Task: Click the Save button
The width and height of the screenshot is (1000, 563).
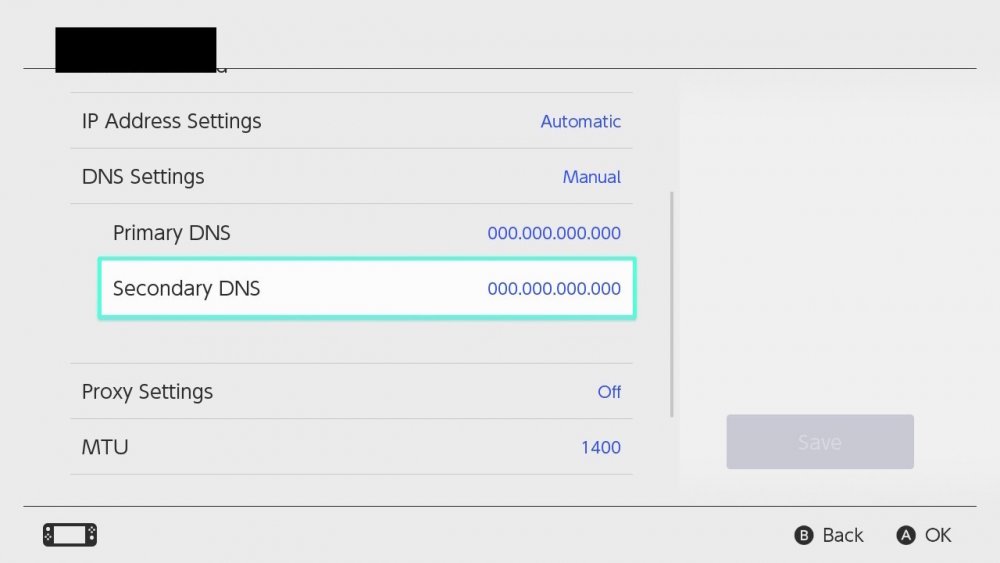Action: (x=820, y=442)
